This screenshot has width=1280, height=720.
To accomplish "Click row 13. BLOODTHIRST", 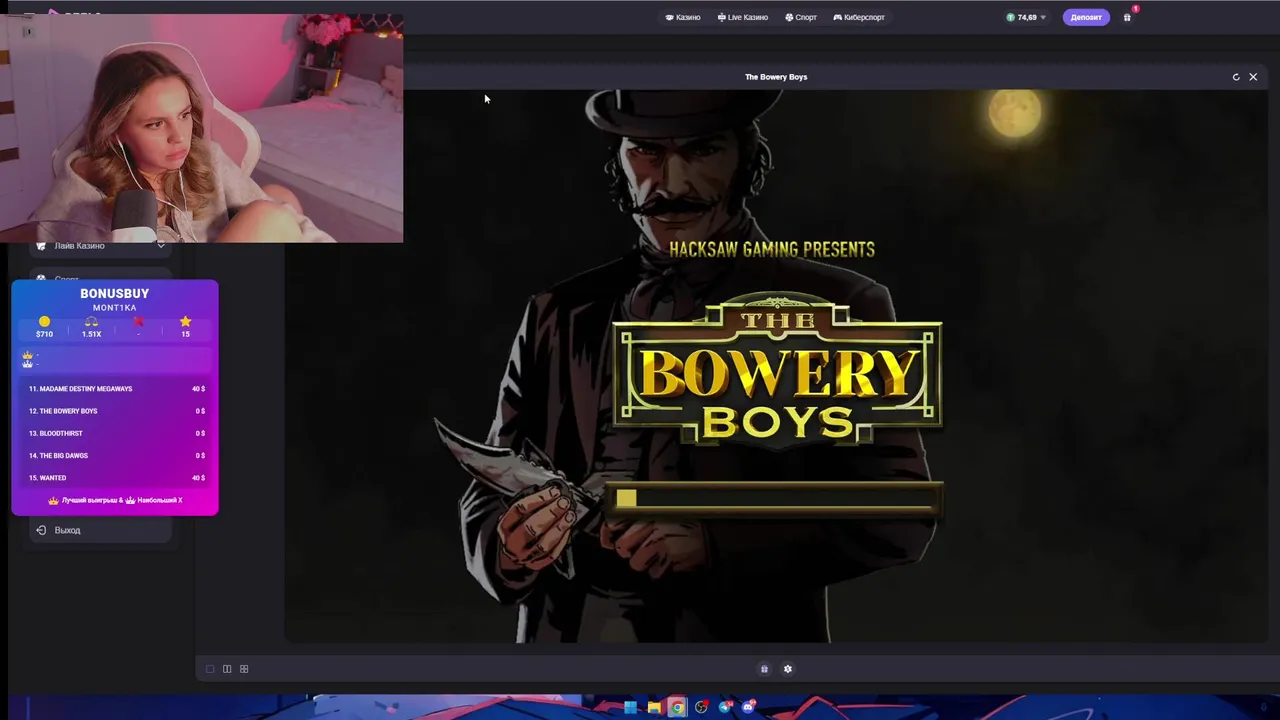I will [116, 433].
